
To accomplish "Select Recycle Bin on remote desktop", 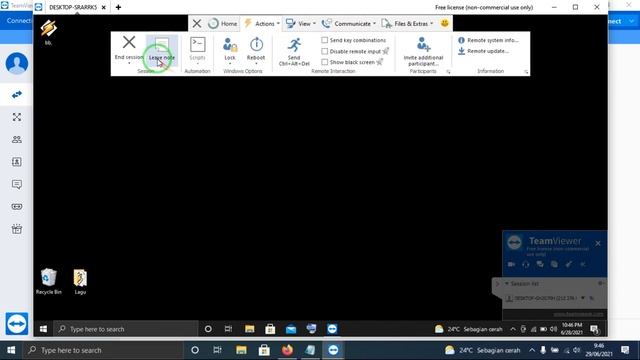I will [x=49, y=281].
